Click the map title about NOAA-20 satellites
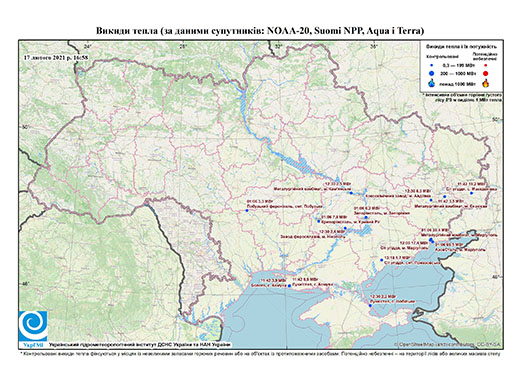Image resolution: width=520 pixels, height=368 pixels. tap(260, 31)
